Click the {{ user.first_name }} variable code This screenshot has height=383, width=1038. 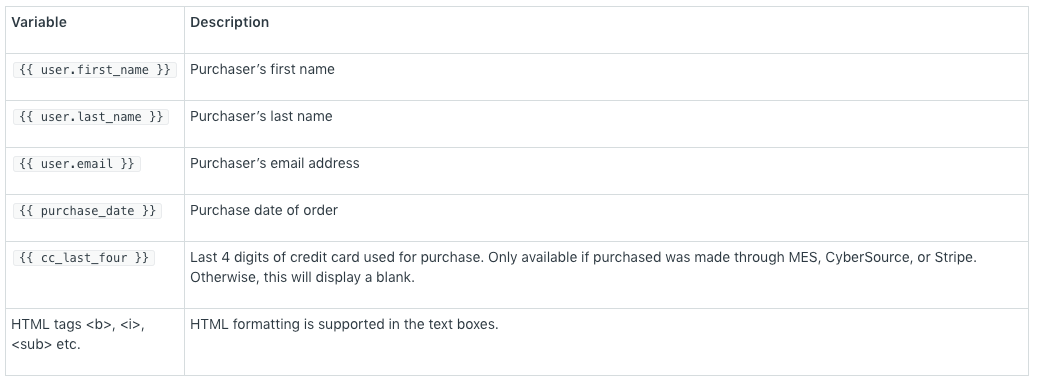coord(95,69)
